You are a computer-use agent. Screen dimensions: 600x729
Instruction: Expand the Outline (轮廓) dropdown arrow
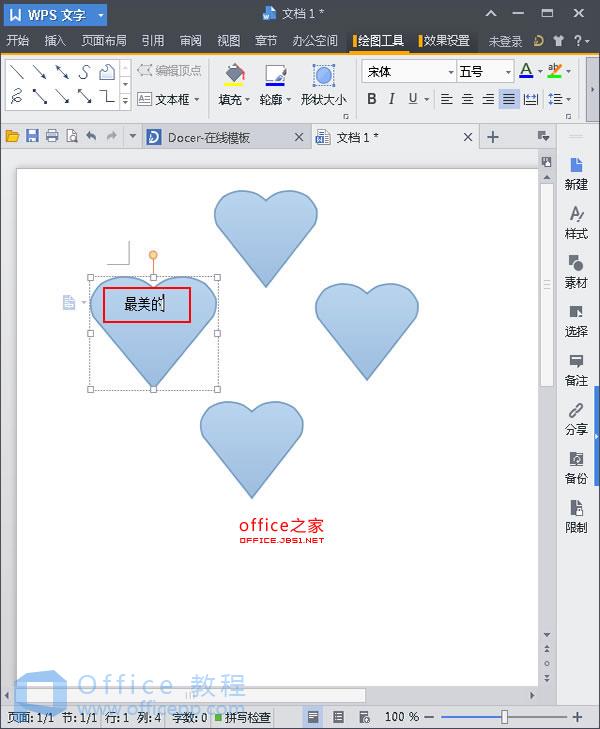point(289,99)
